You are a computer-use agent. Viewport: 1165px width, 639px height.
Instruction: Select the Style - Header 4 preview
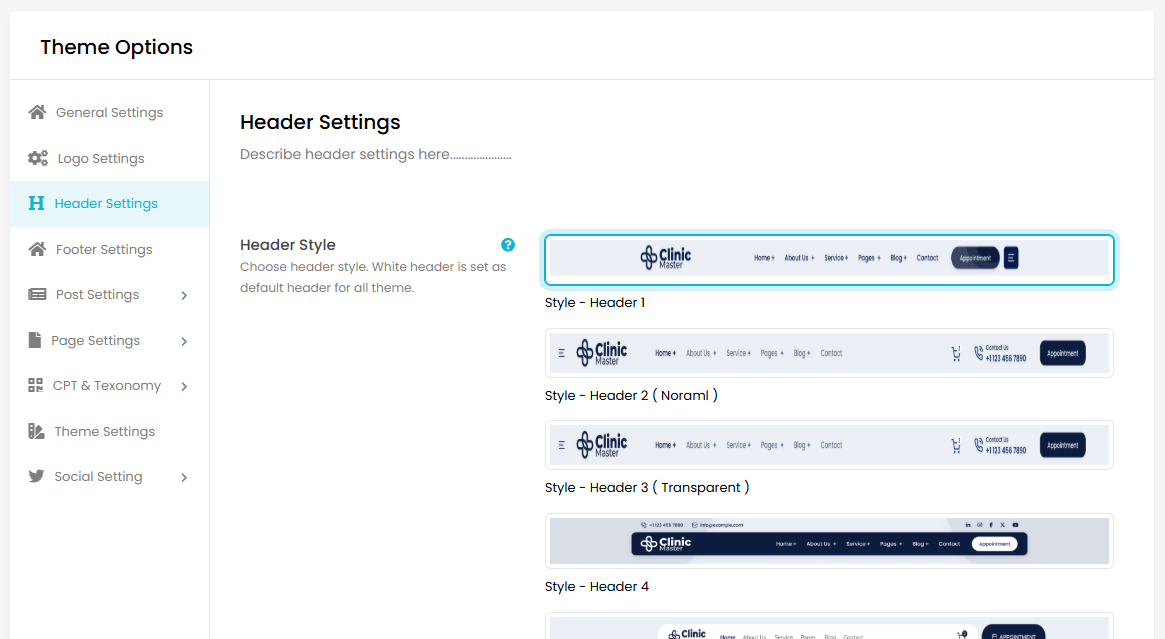(829, 541)
